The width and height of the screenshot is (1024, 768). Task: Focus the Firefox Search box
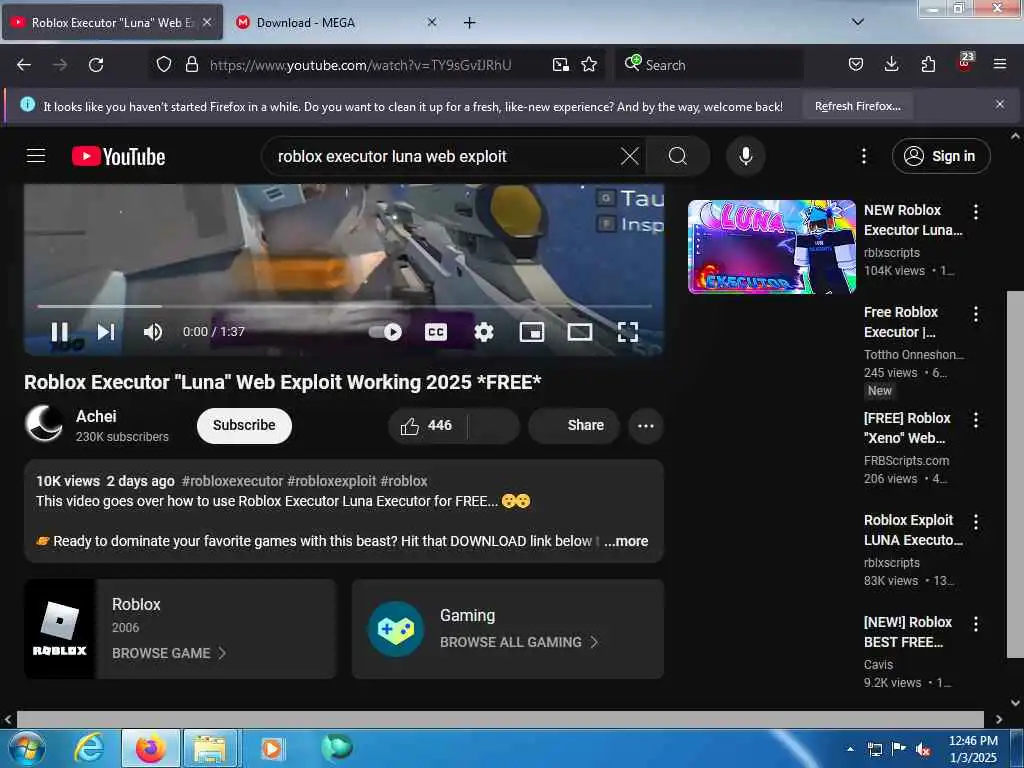point(709,65)
